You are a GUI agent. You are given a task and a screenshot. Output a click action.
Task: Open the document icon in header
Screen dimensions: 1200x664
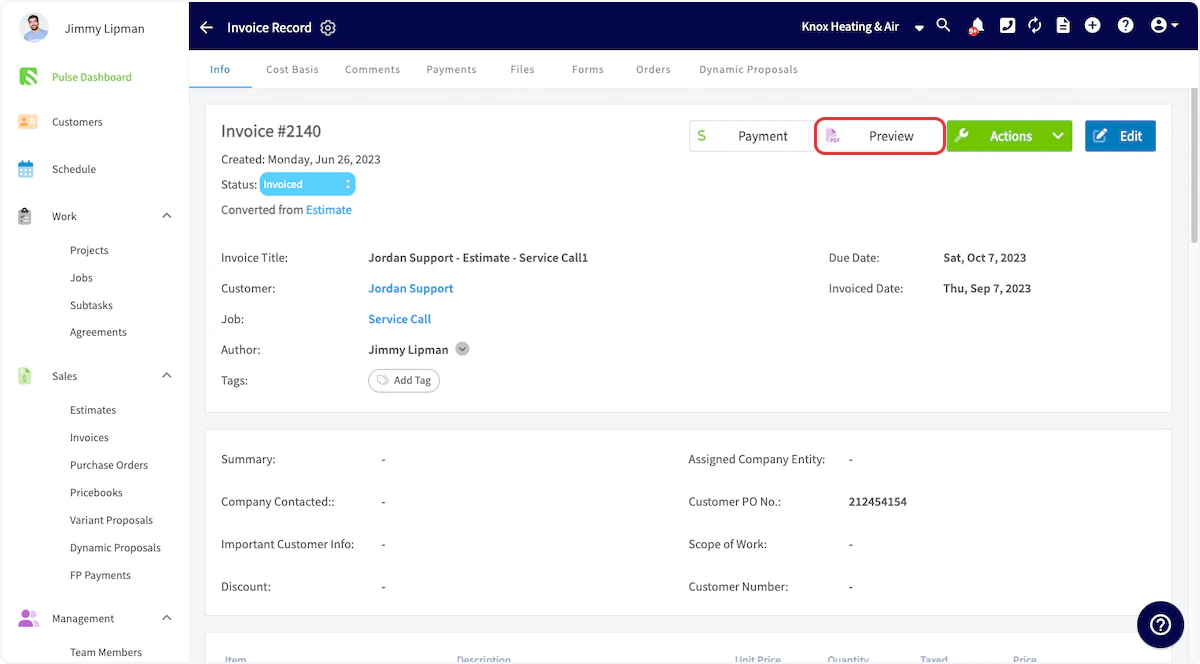[1063, 26]
